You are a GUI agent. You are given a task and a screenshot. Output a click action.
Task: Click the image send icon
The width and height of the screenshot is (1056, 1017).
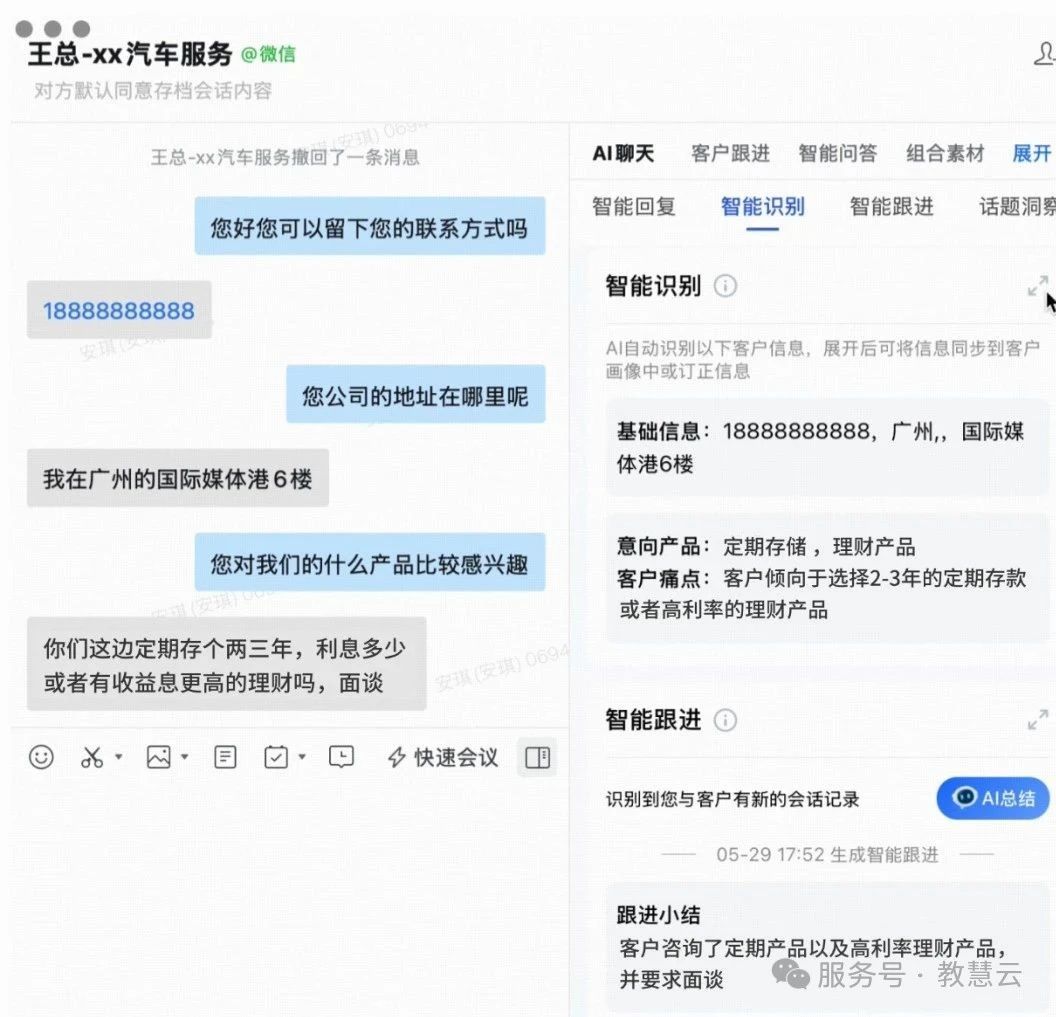tap(158, 758)
